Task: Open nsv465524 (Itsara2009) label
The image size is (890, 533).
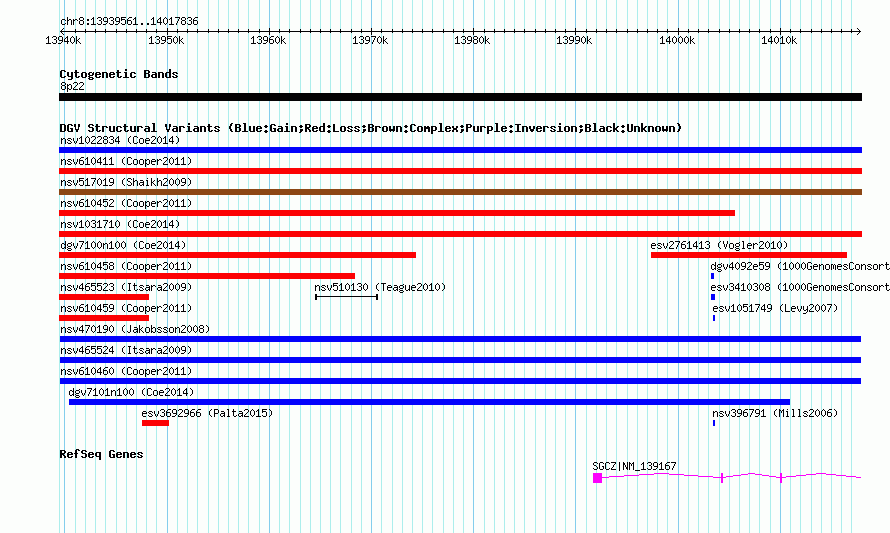Action: [x=126, y=350]
